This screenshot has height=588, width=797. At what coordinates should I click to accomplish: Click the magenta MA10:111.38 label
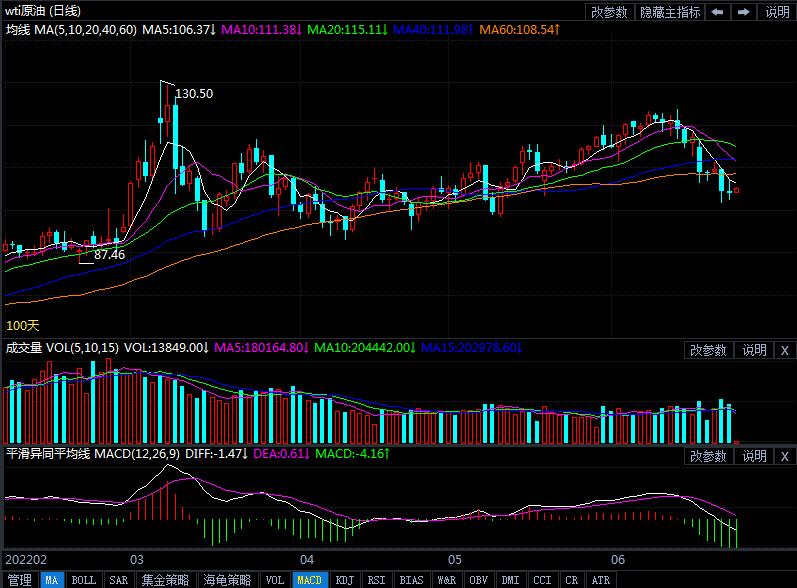[261, 30]
